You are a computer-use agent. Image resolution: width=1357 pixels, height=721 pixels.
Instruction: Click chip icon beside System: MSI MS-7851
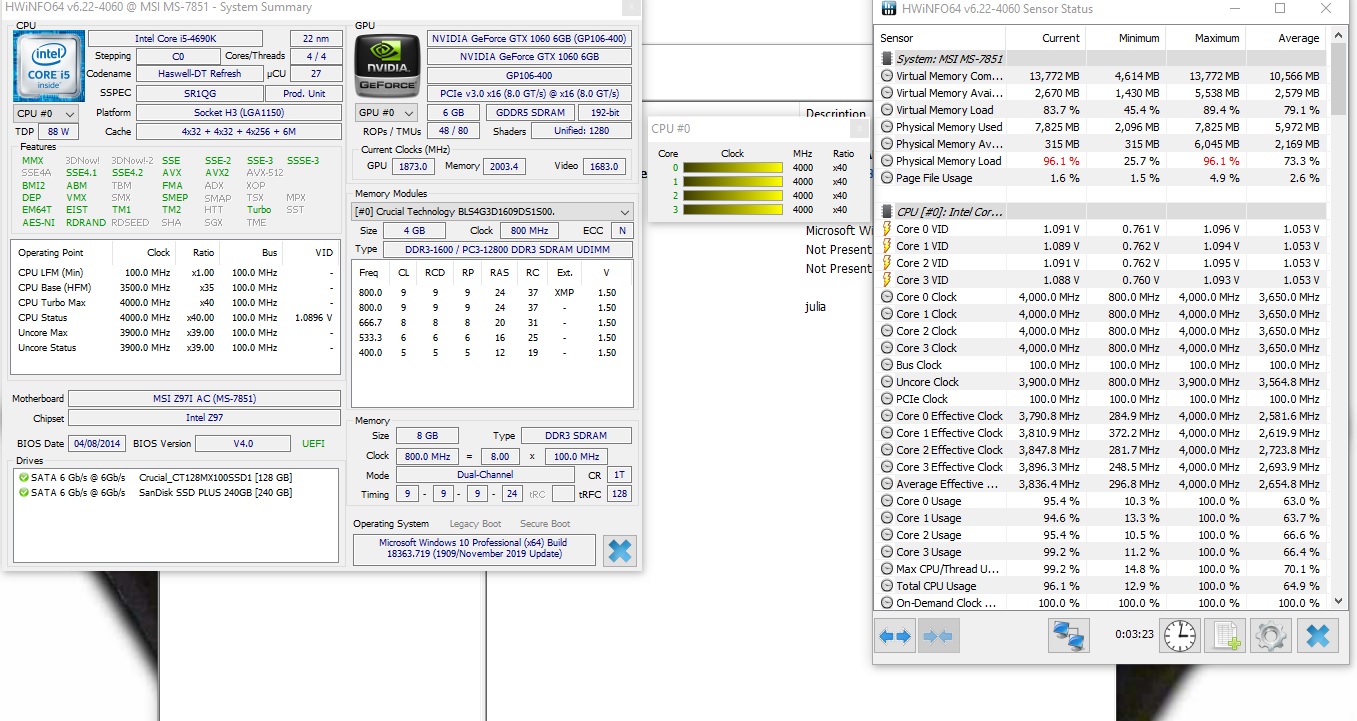click(x=886, y=59)
